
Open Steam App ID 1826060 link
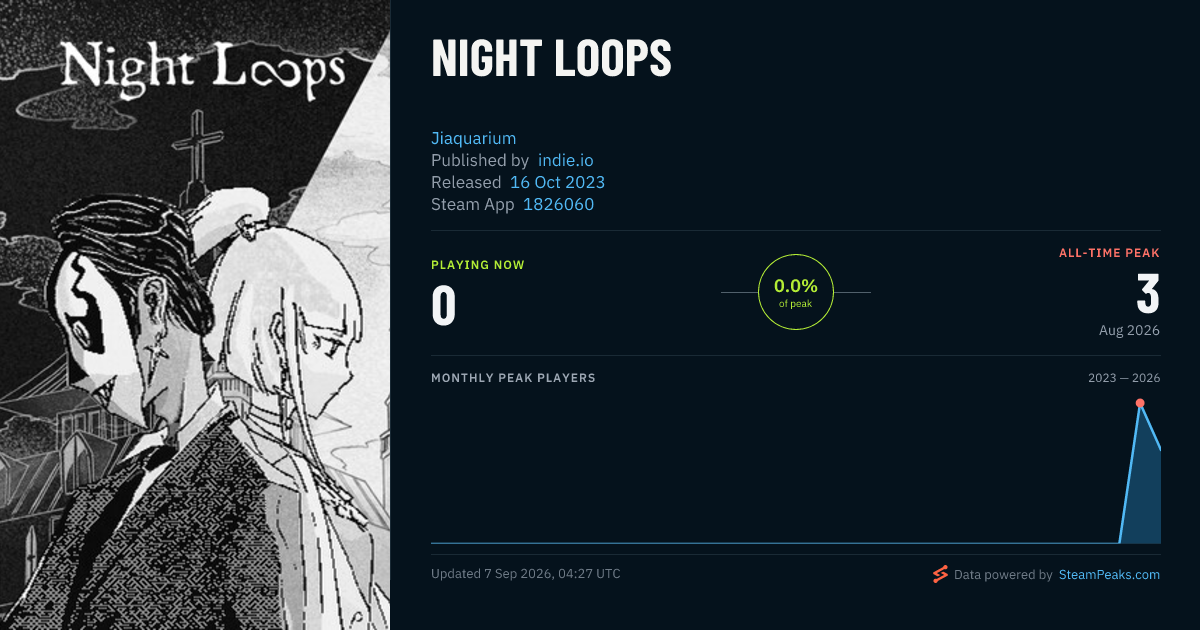[x=558, y=204]
